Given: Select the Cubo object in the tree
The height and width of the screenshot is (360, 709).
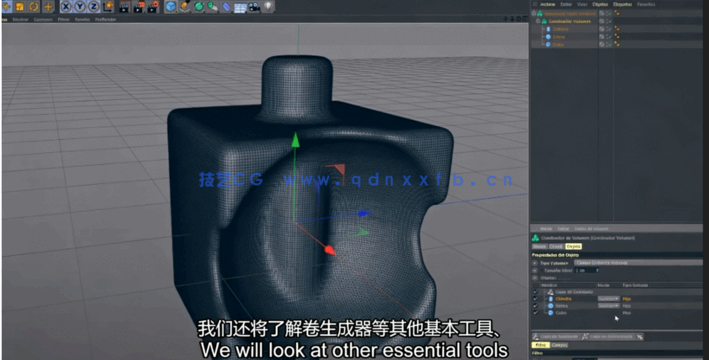Looking at the screenshot, I should tap(558, 44).
